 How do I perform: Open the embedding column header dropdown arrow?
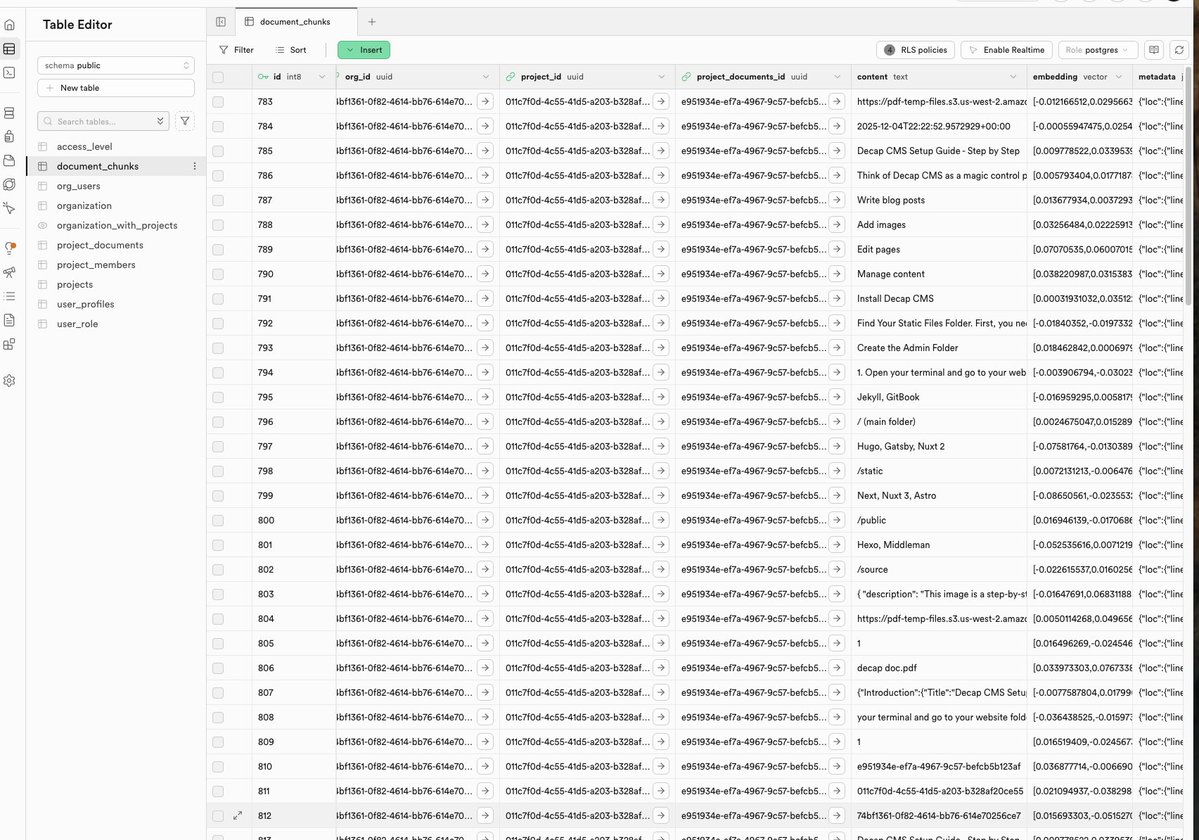point(1119,76)
